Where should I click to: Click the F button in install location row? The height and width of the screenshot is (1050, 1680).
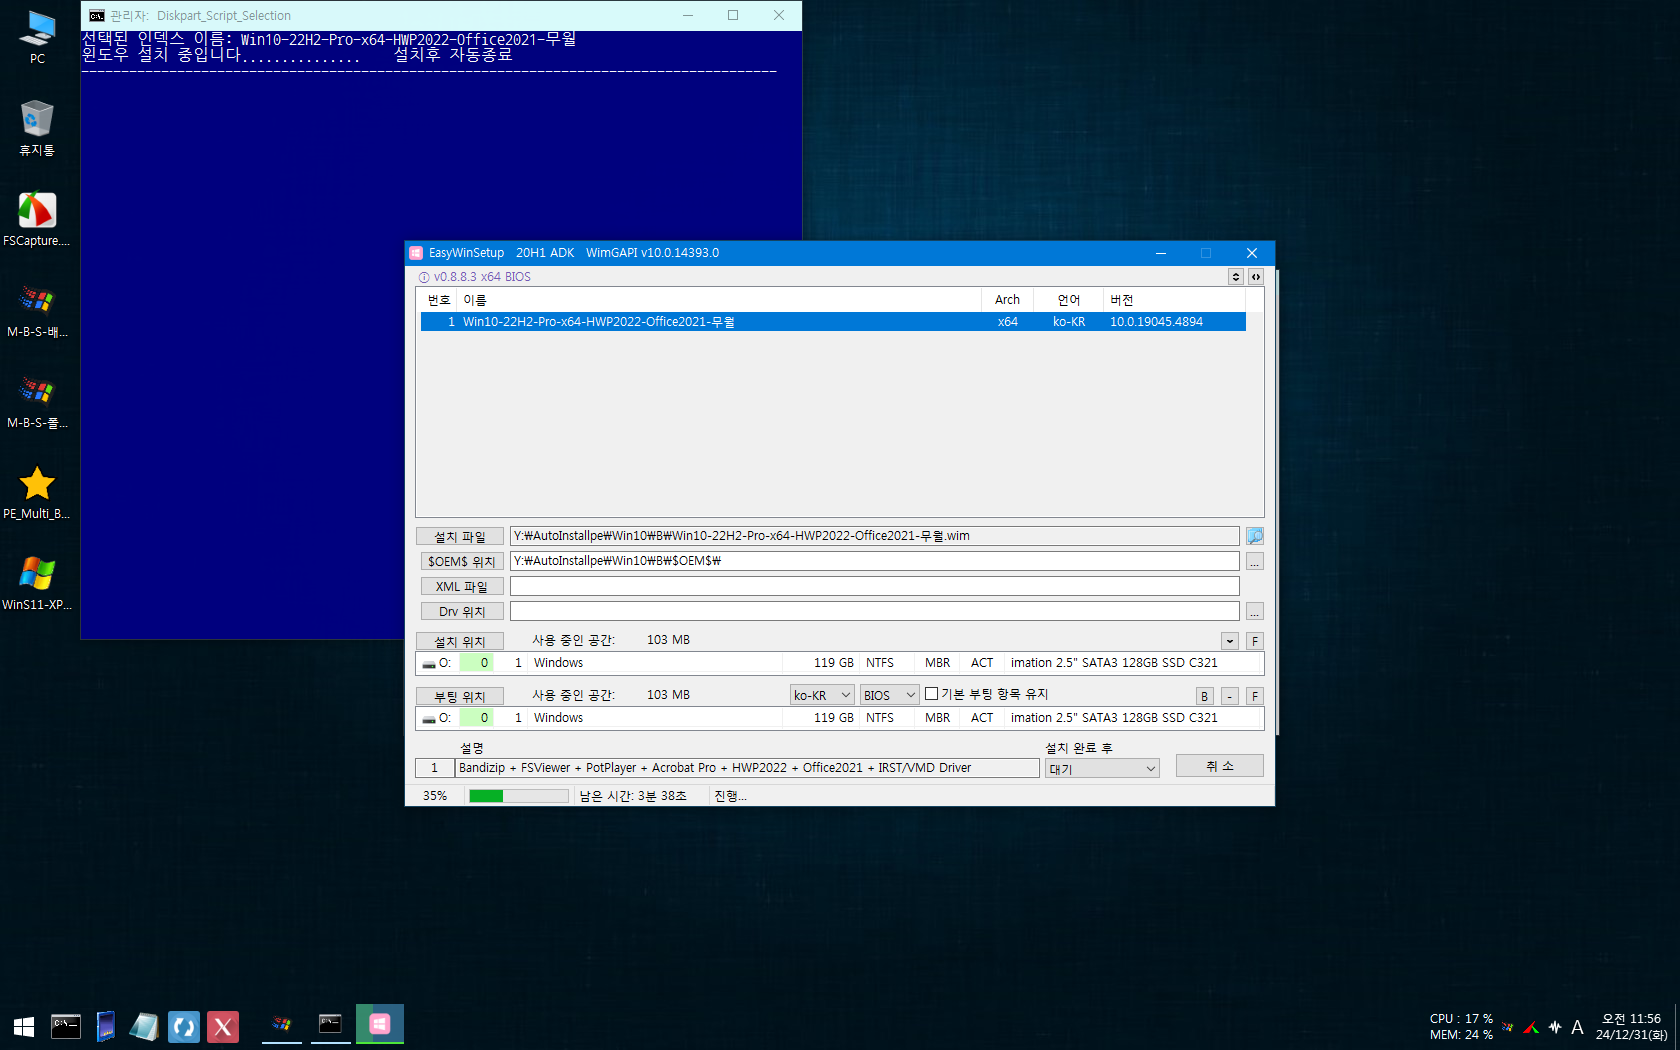coord(1255,641)
